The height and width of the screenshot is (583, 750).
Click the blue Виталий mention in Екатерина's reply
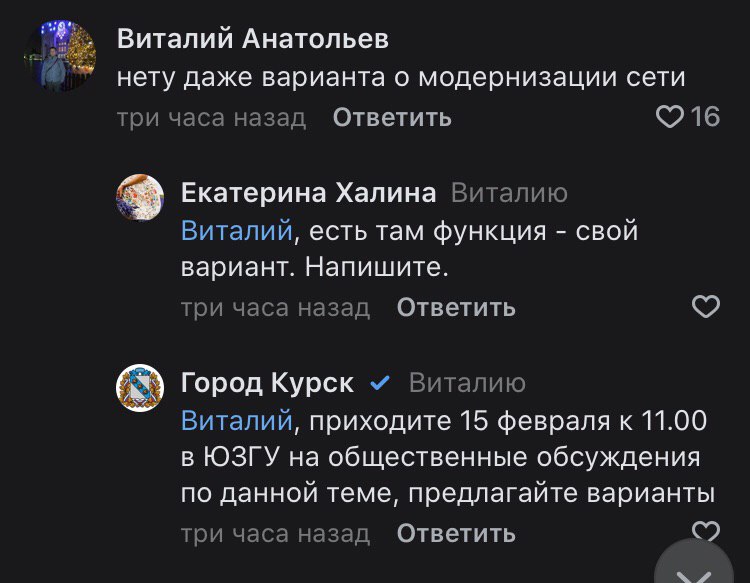point(237,231)
